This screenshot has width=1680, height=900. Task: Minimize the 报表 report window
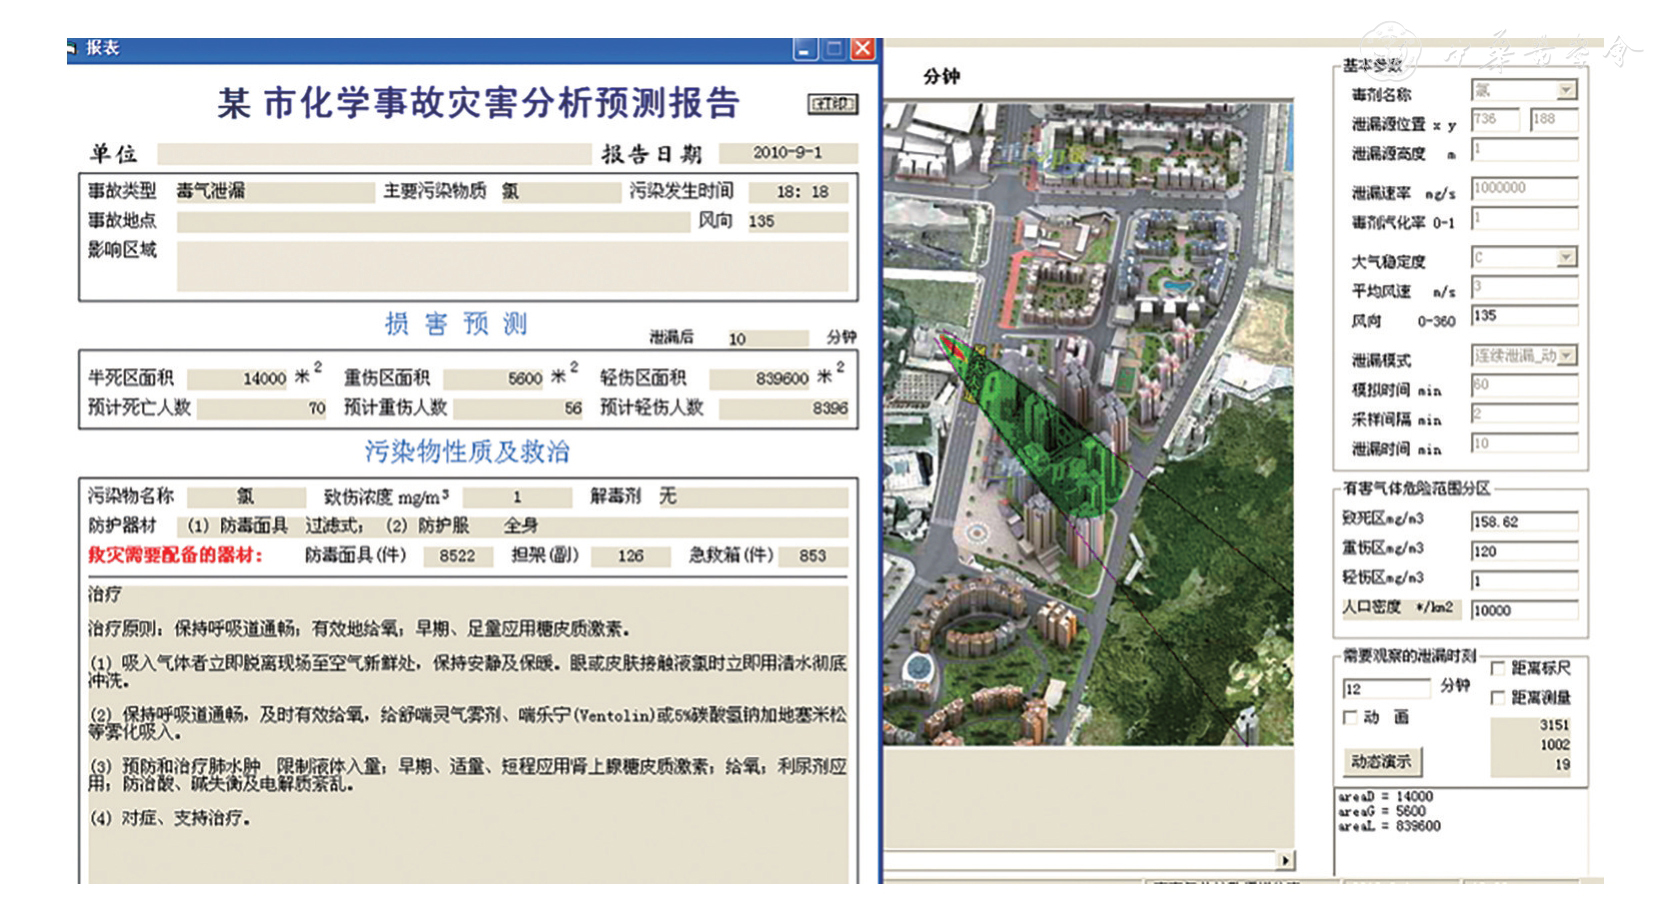pos(805,49)
